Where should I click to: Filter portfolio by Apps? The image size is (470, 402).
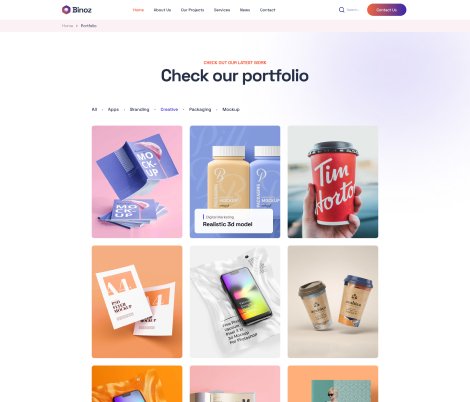coord(113,109)
